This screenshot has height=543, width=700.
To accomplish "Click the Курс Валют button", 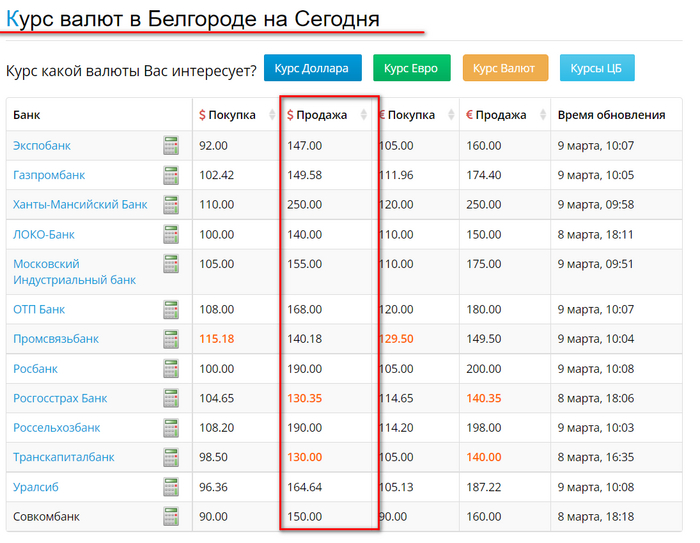I will [x=505, y=68].
